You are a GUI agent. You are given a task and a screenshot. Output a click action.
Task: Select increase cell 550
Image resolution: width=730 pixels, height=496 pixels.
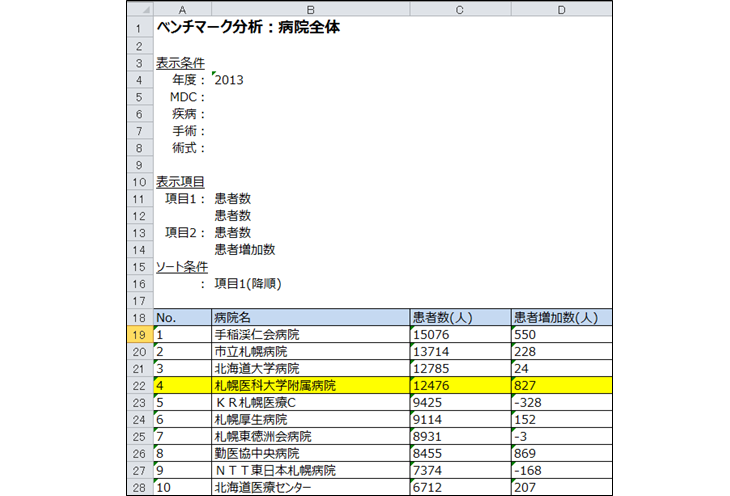click(561, 335)
